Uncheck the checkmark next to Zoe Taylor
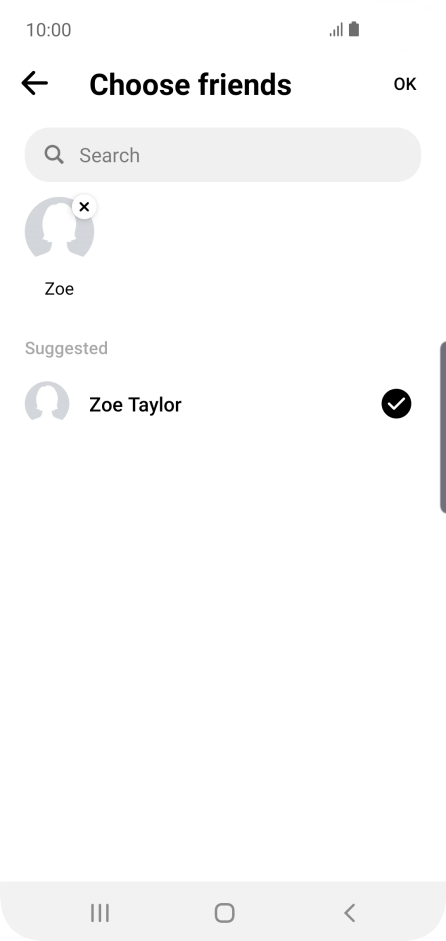446x941 pixels. 396,404
